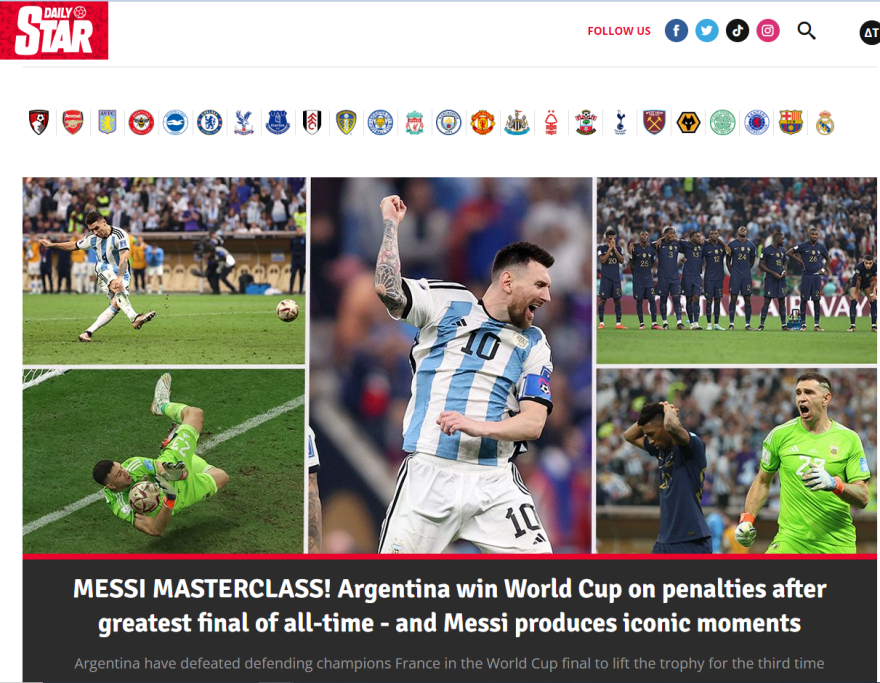Select the Manchester United club crest
880x683 pixels.
coord(482,122)
